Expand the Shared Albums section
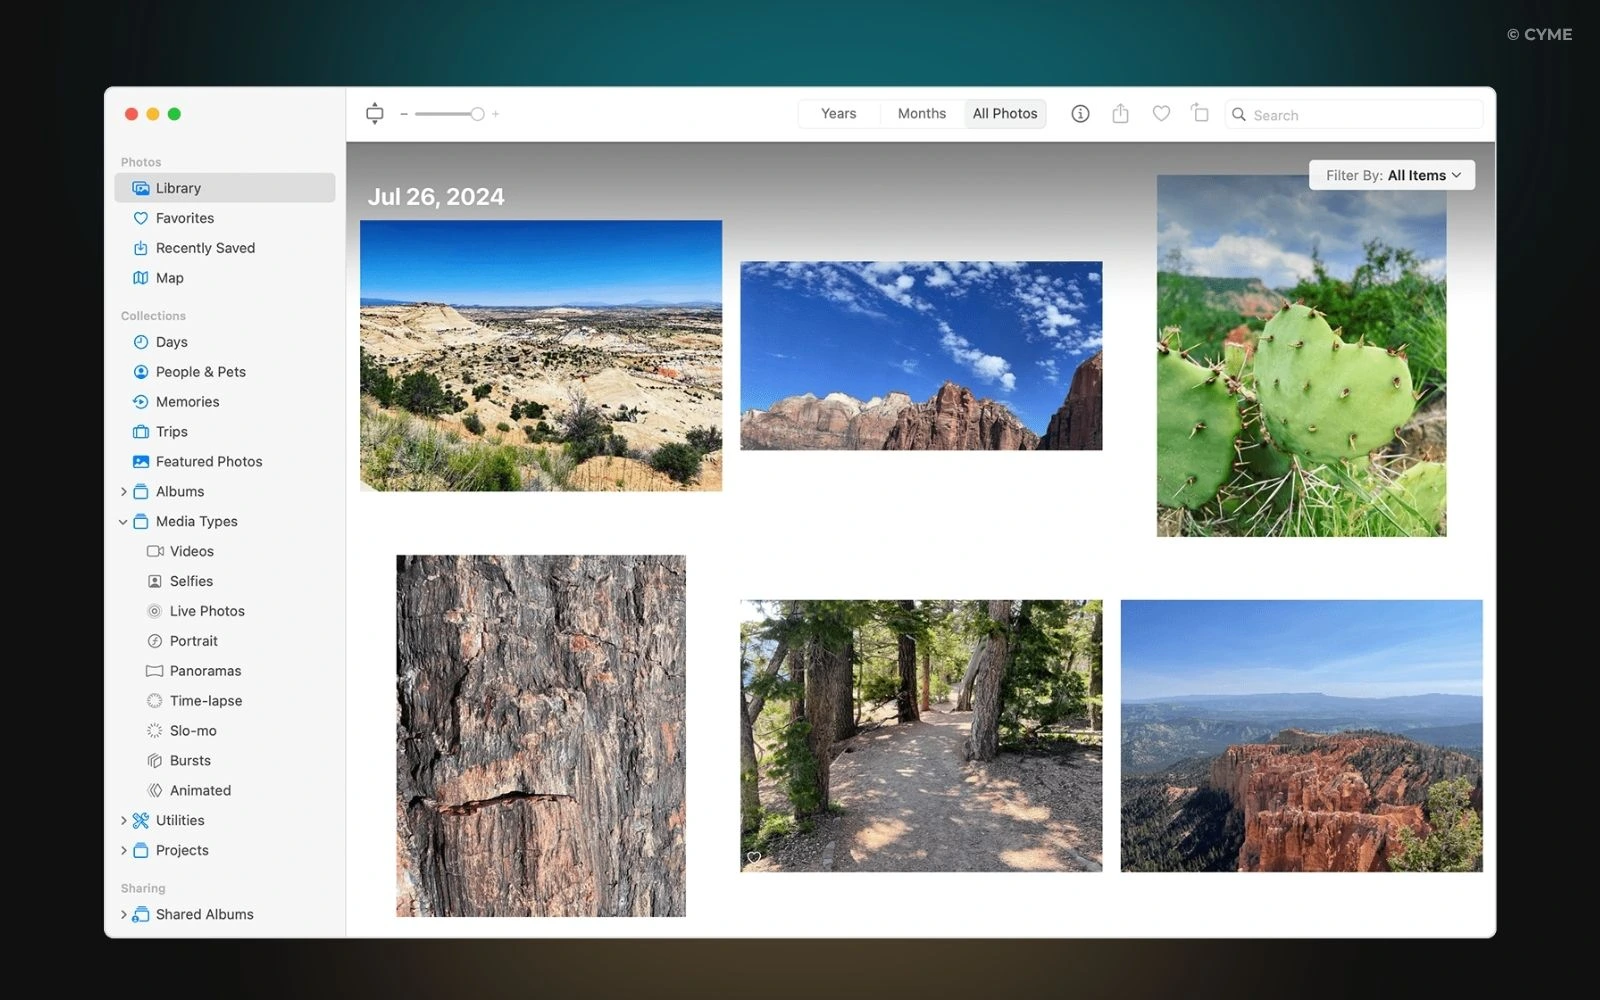This screenshot has height=1000, width=1600. (124, 915)
